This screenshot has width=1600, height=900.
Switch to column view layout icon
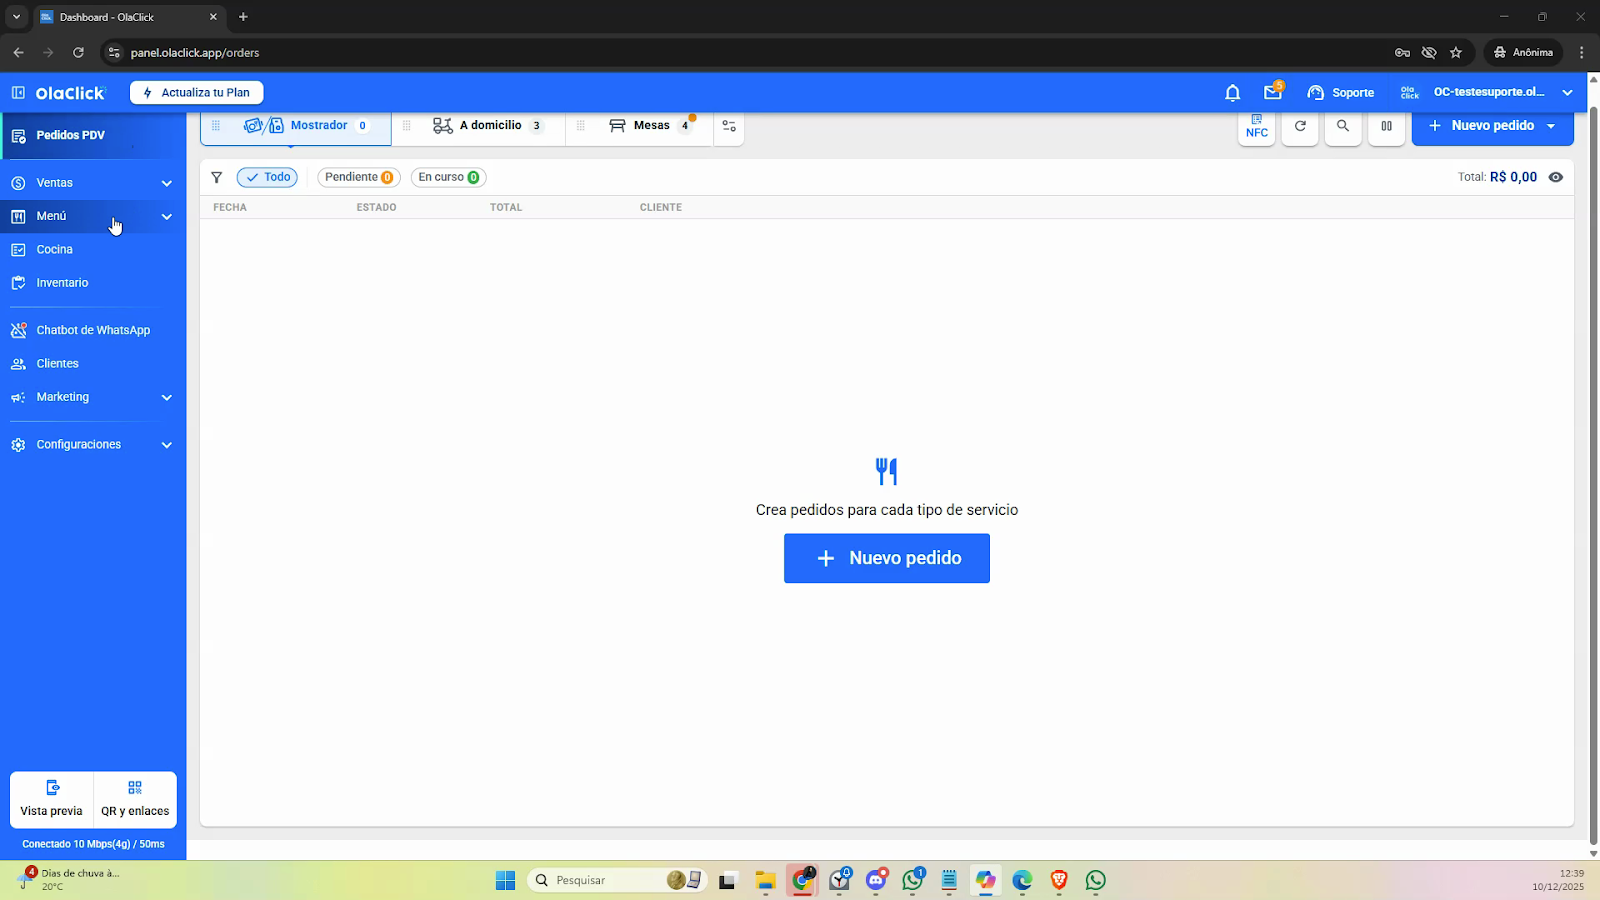click(1386, 126)
